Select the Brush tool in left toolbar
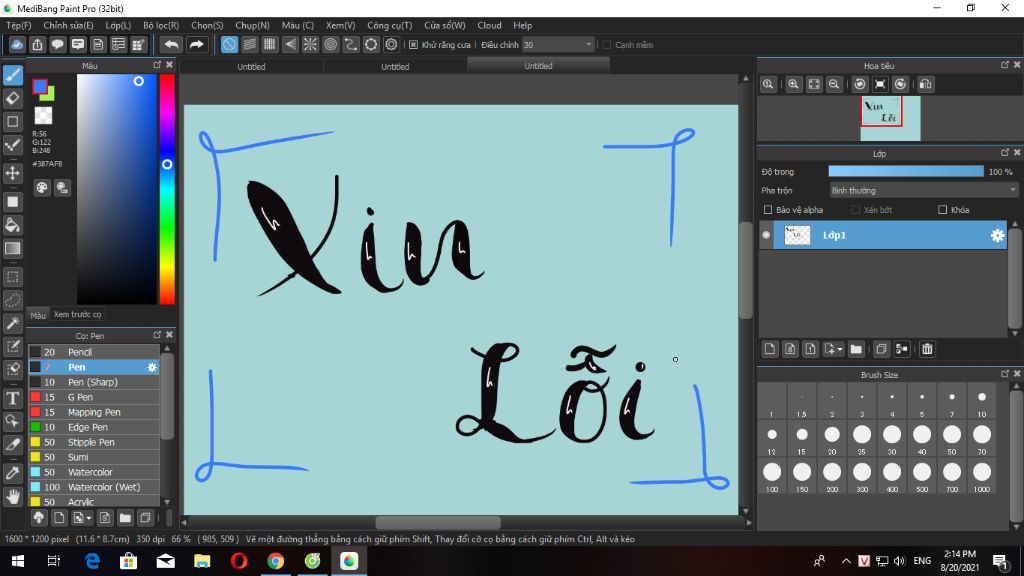Image resolution: width=1024 pixels, height=576 pixels. pos(13,75)
